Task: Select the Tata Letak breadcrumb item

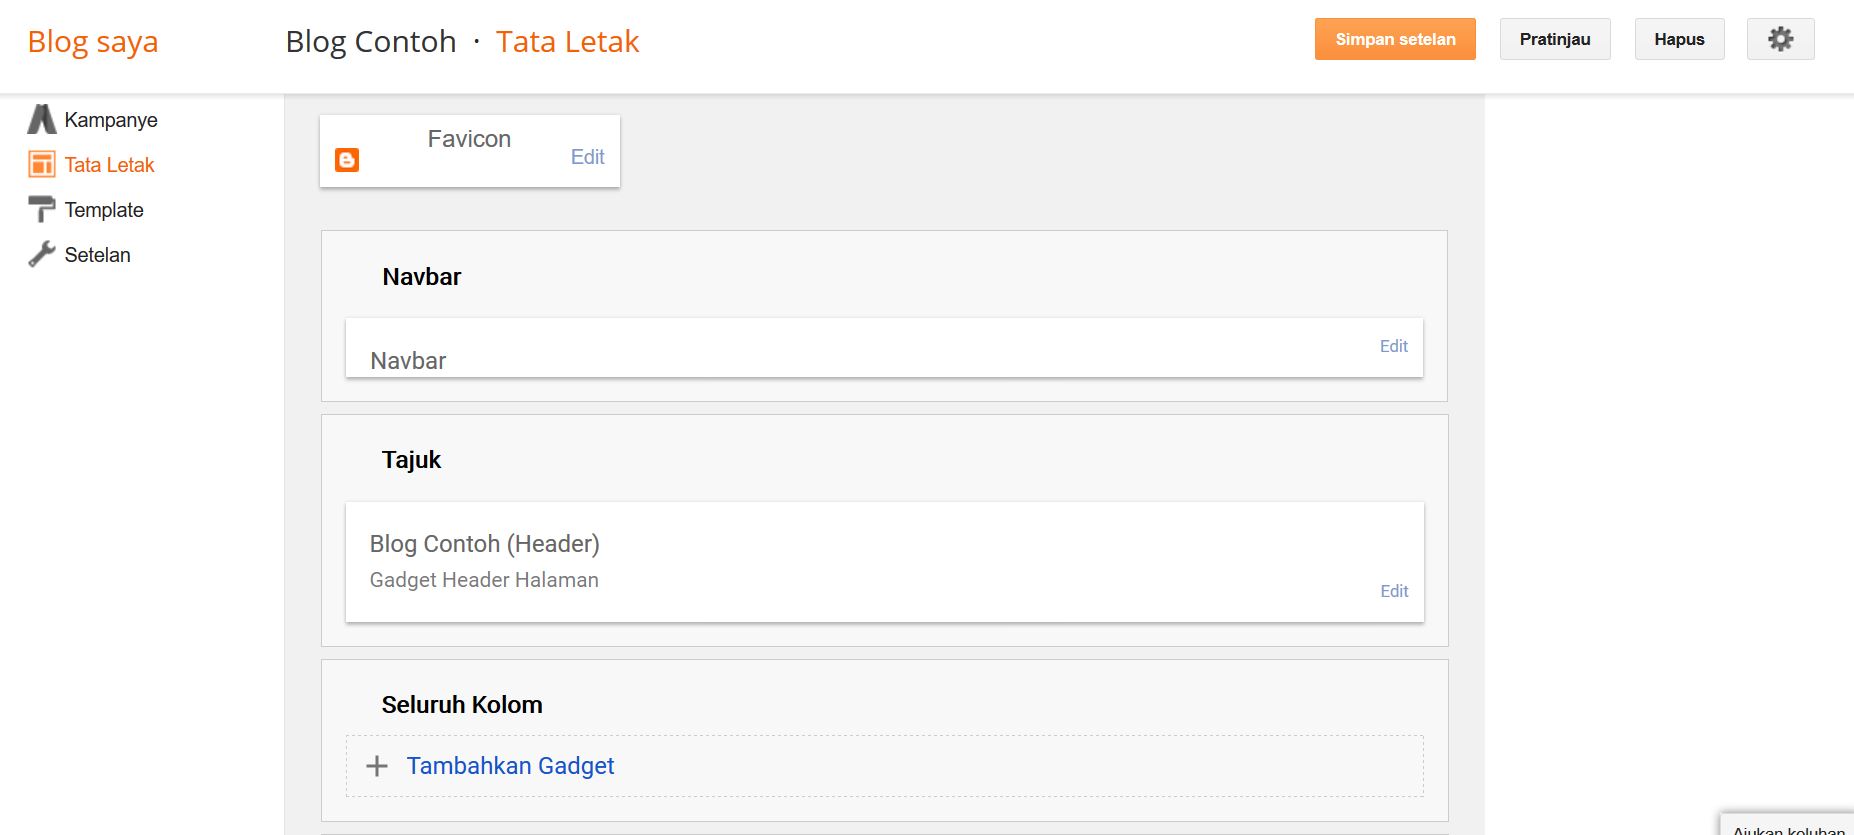Action: coord(567,41)
